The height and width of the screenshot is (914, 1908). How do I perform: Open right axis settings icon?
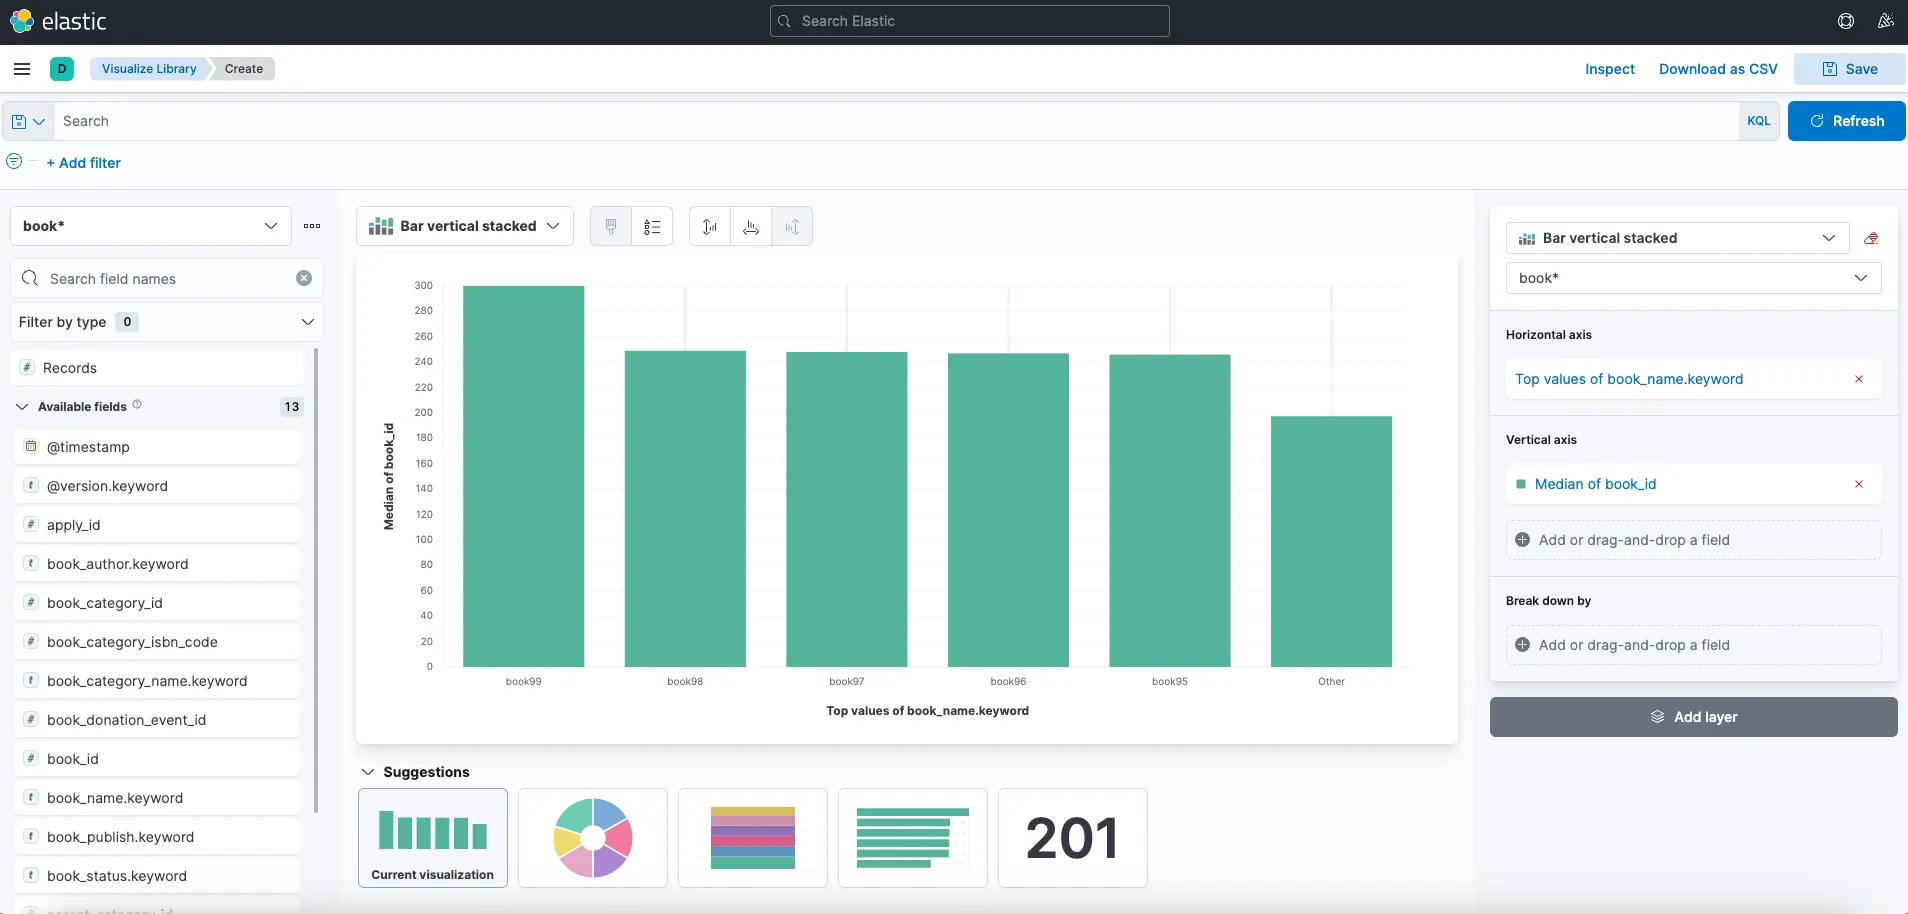click(792, 226)
